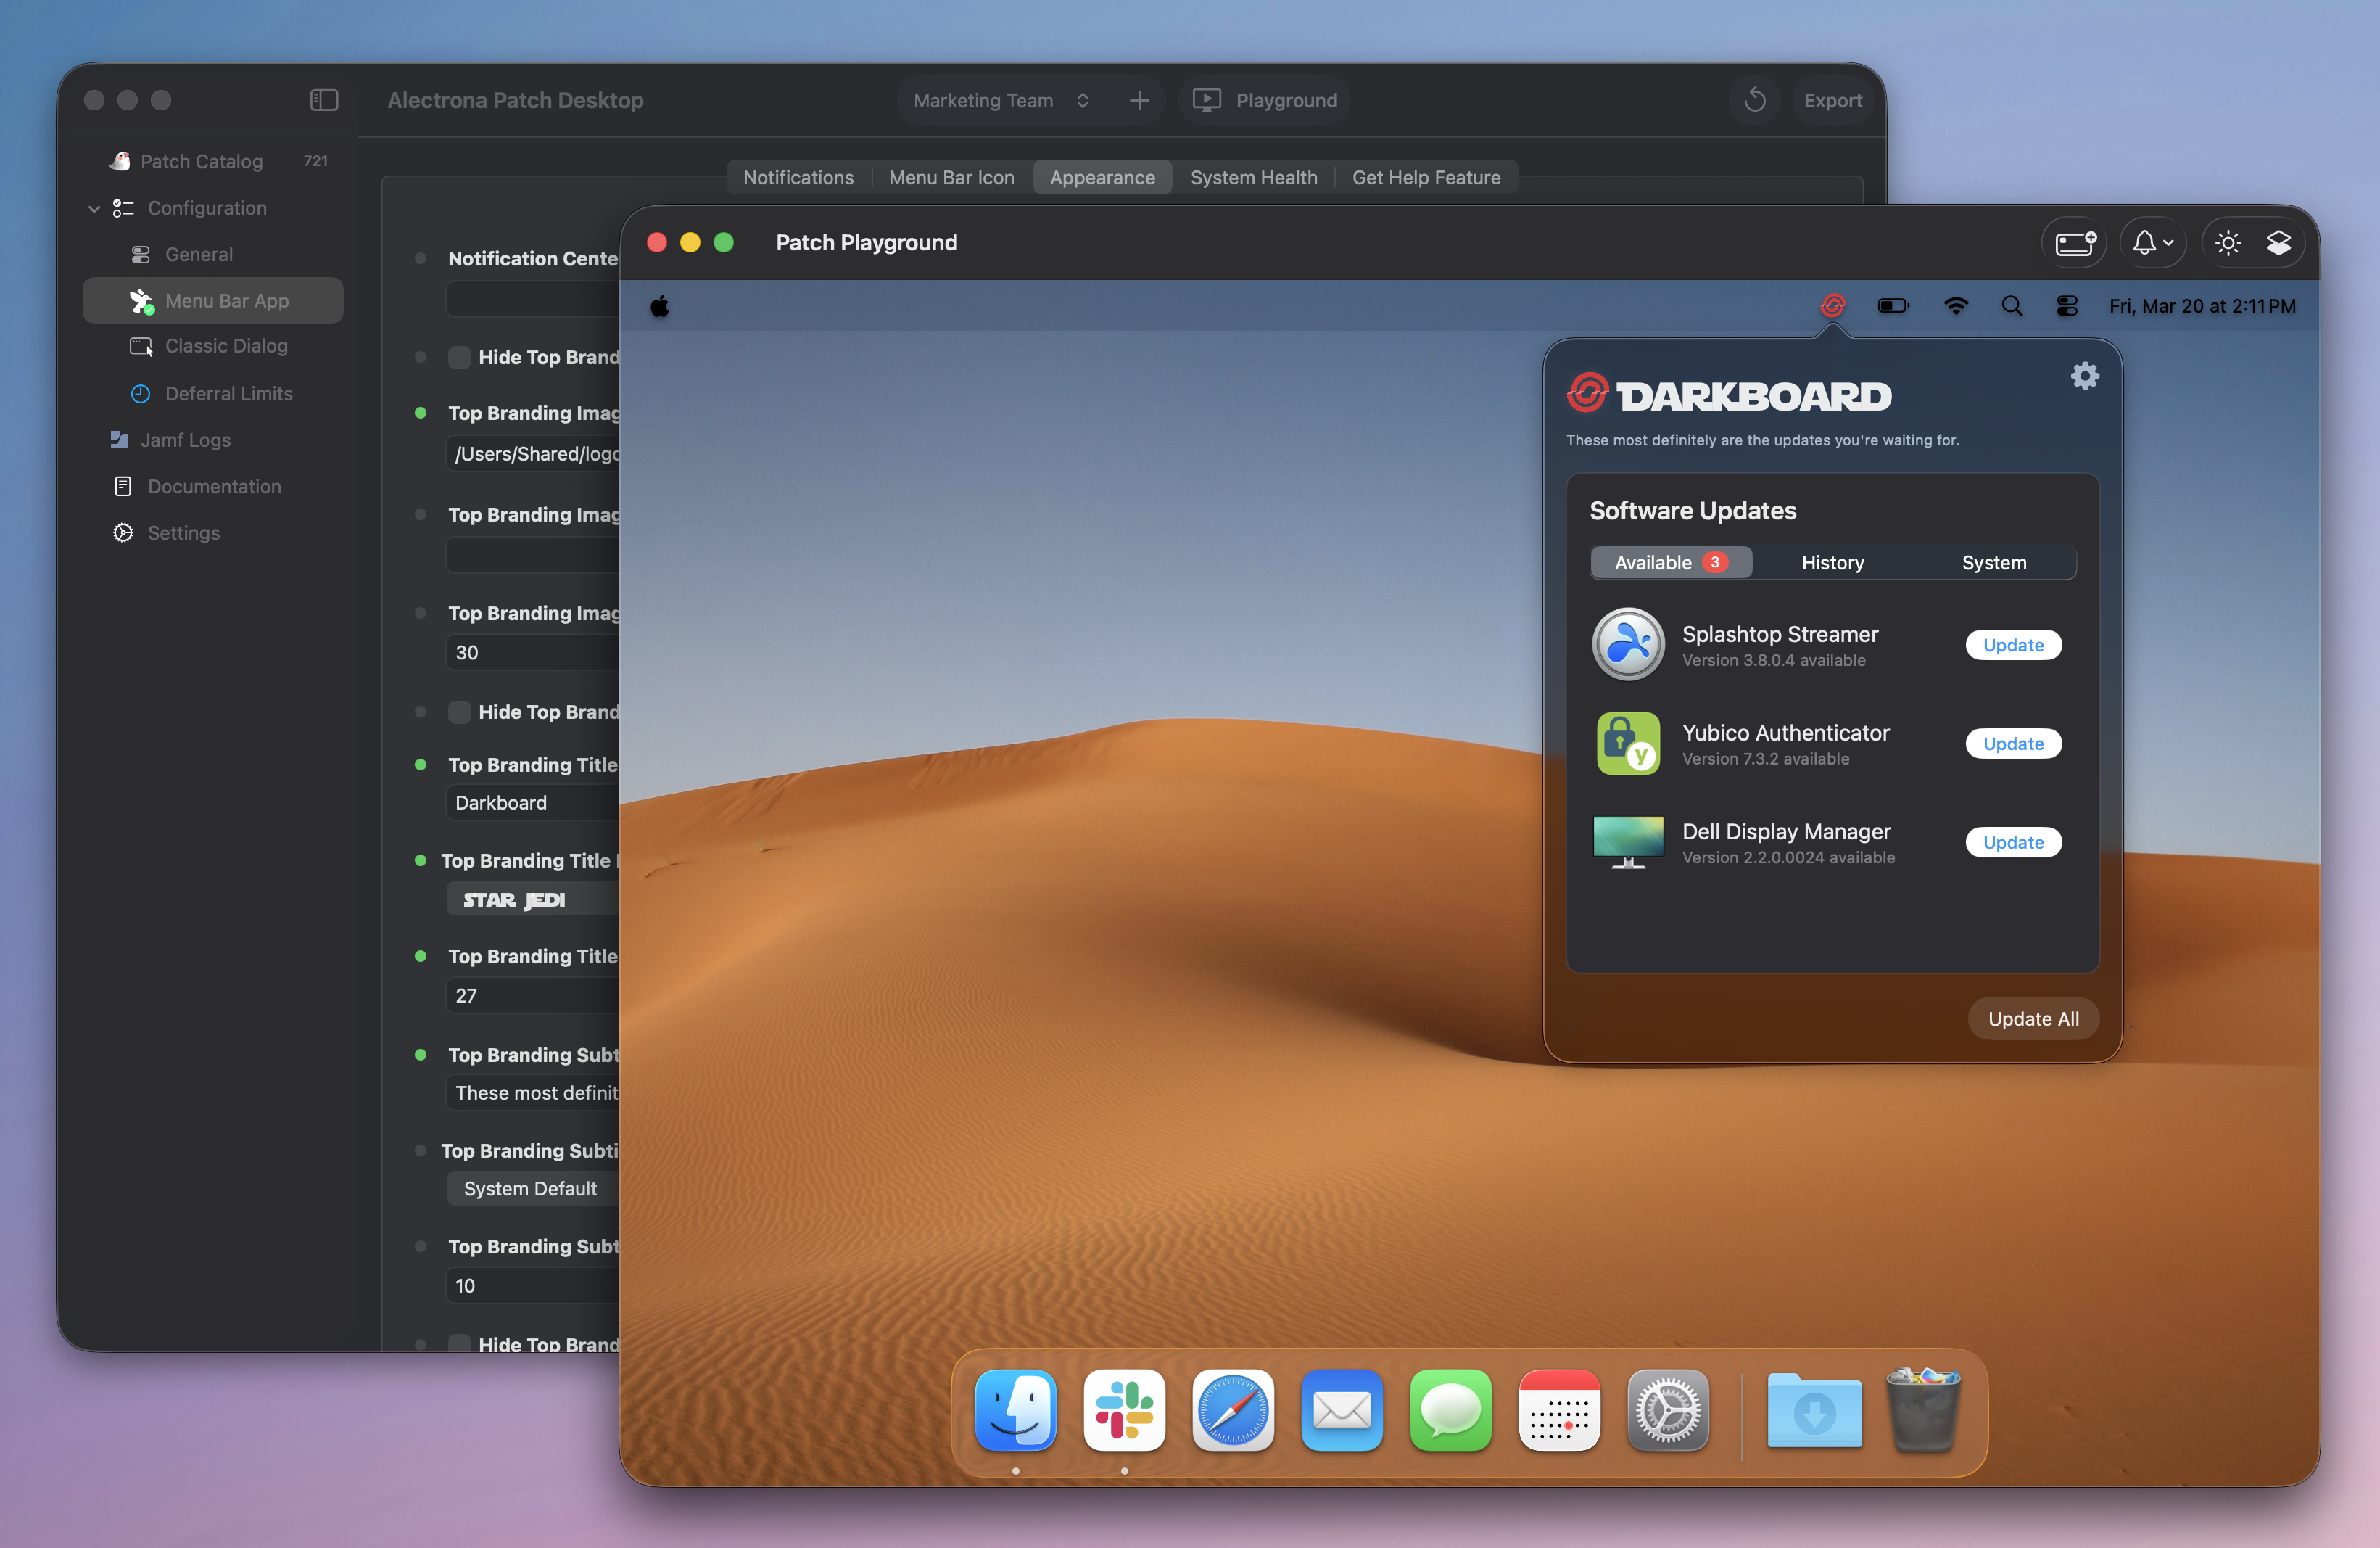The width and height of the screenshot is (2380, 1548).
Task: Switch to the Menu Bar Icon tab
Action: (951, 177)
